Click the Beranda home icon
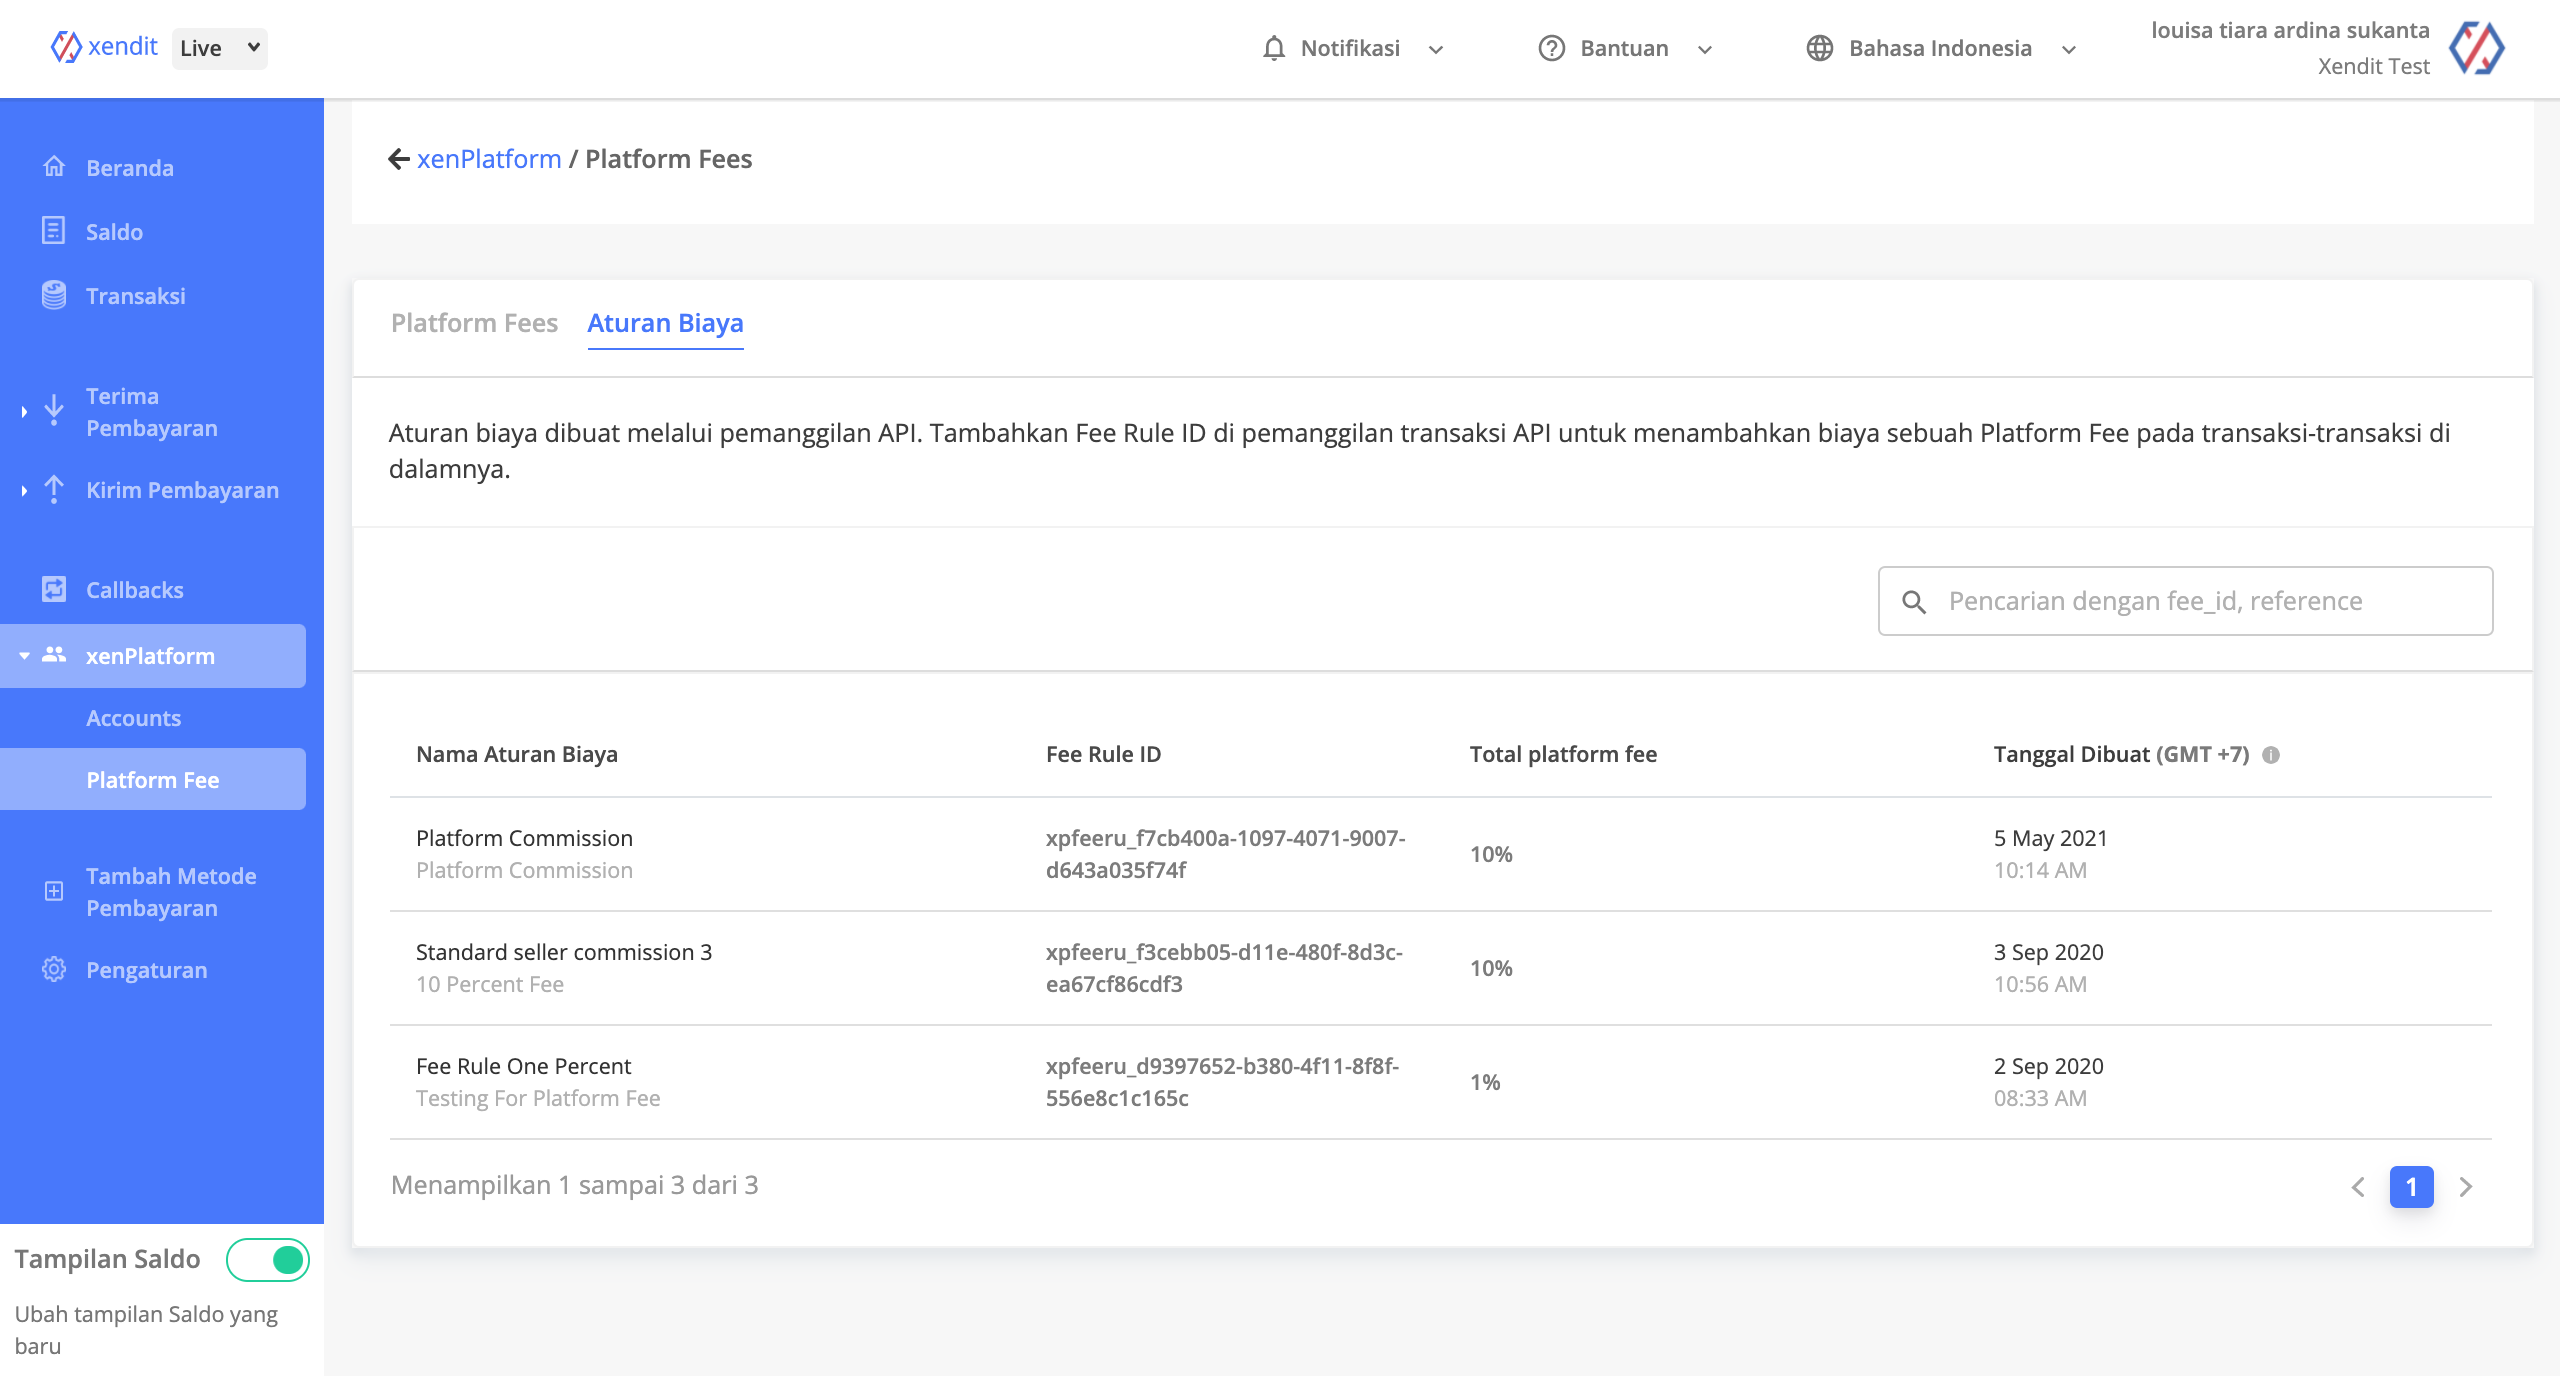 pos(54,167)
